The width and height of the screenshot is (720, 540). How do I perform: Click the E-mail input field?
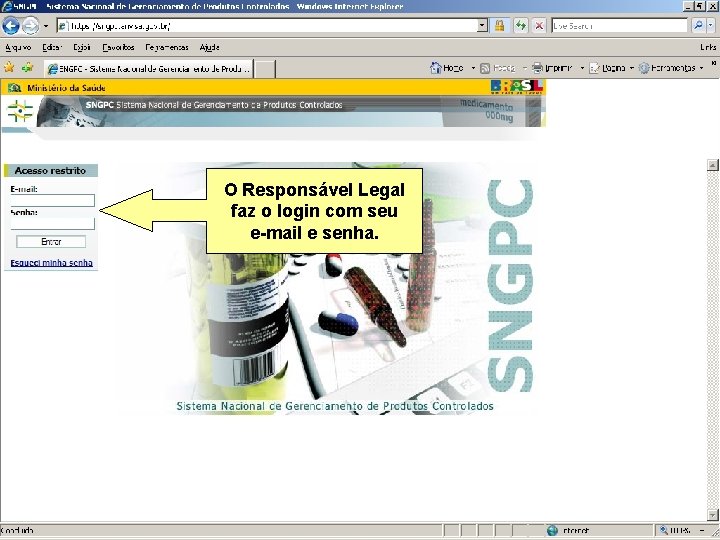52,200
